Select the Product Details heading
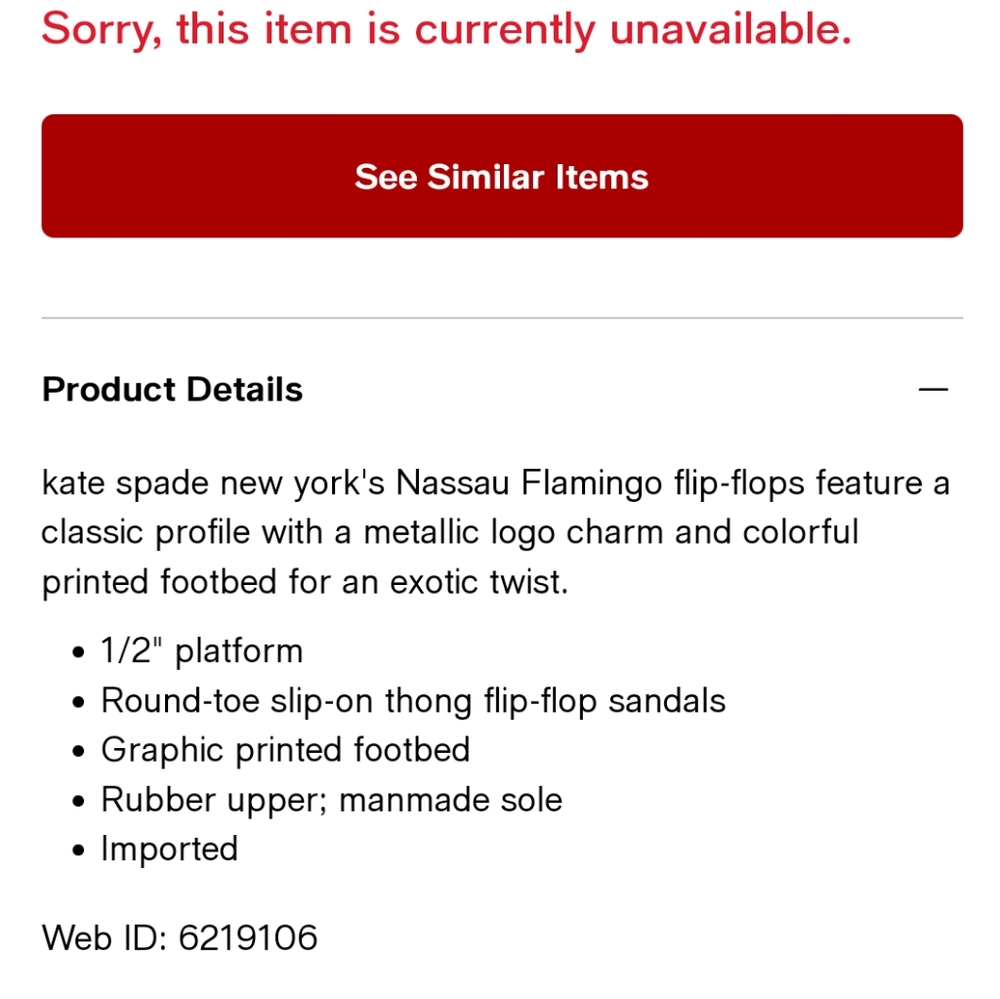Screen dimensions: 1000x999 tap(171, 389)
